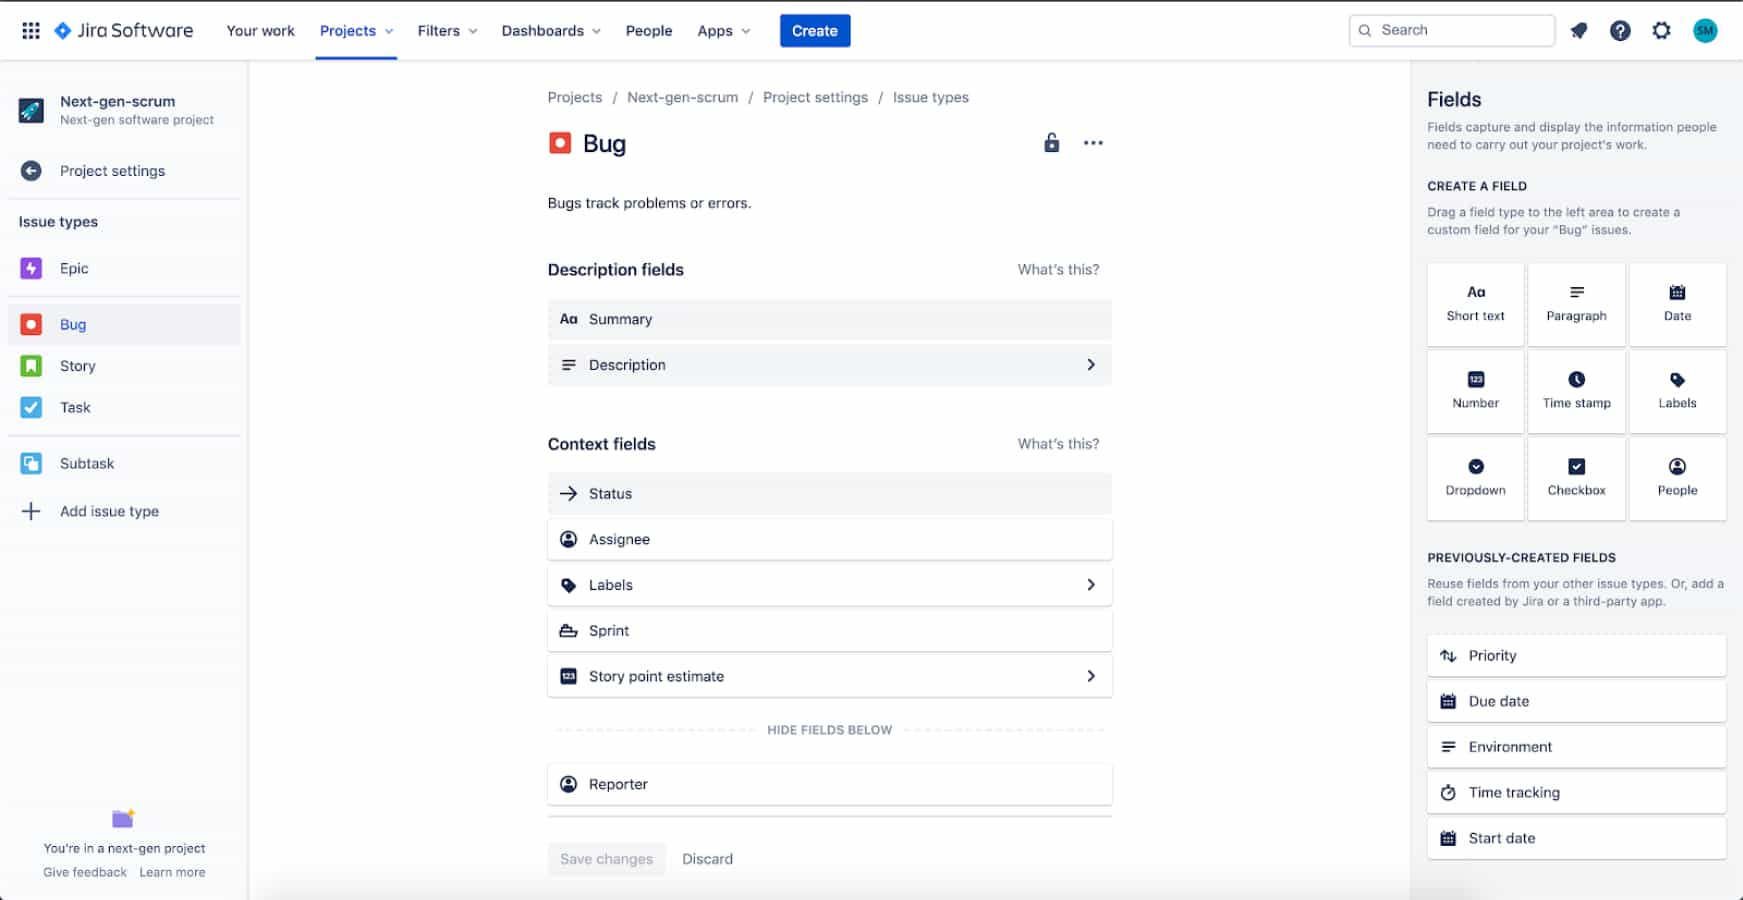
Task: Select the Time stamp field type
Action: click(x=1576, y=390)
